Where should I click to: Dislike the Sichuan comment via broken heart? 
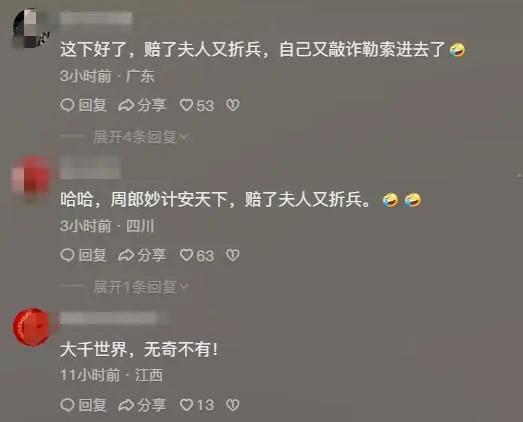pos(233,256)
